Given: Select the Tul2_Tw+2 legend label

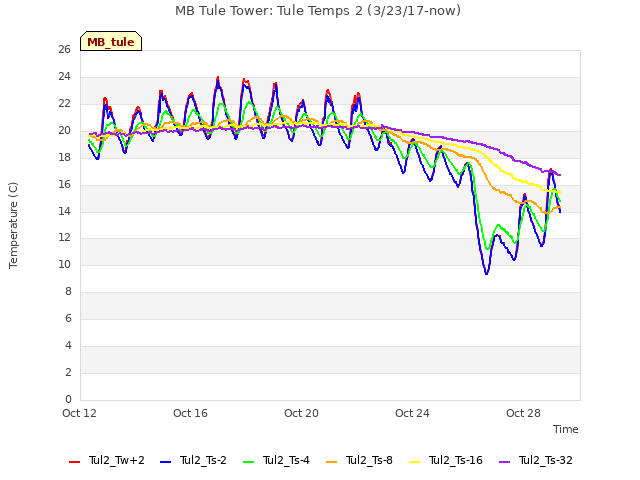Looking at the screenshot, I should coord(117,460).
